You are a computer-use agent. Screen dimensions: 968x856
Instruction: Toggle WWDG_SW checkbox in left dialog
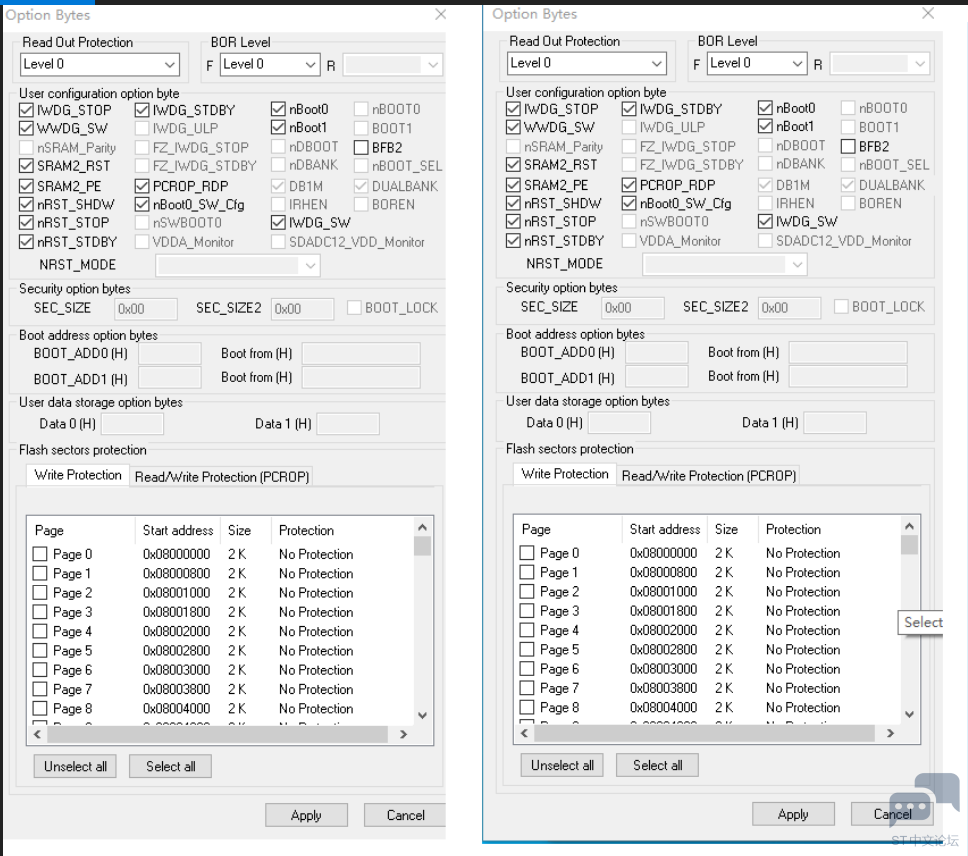[x=26, y=128]
